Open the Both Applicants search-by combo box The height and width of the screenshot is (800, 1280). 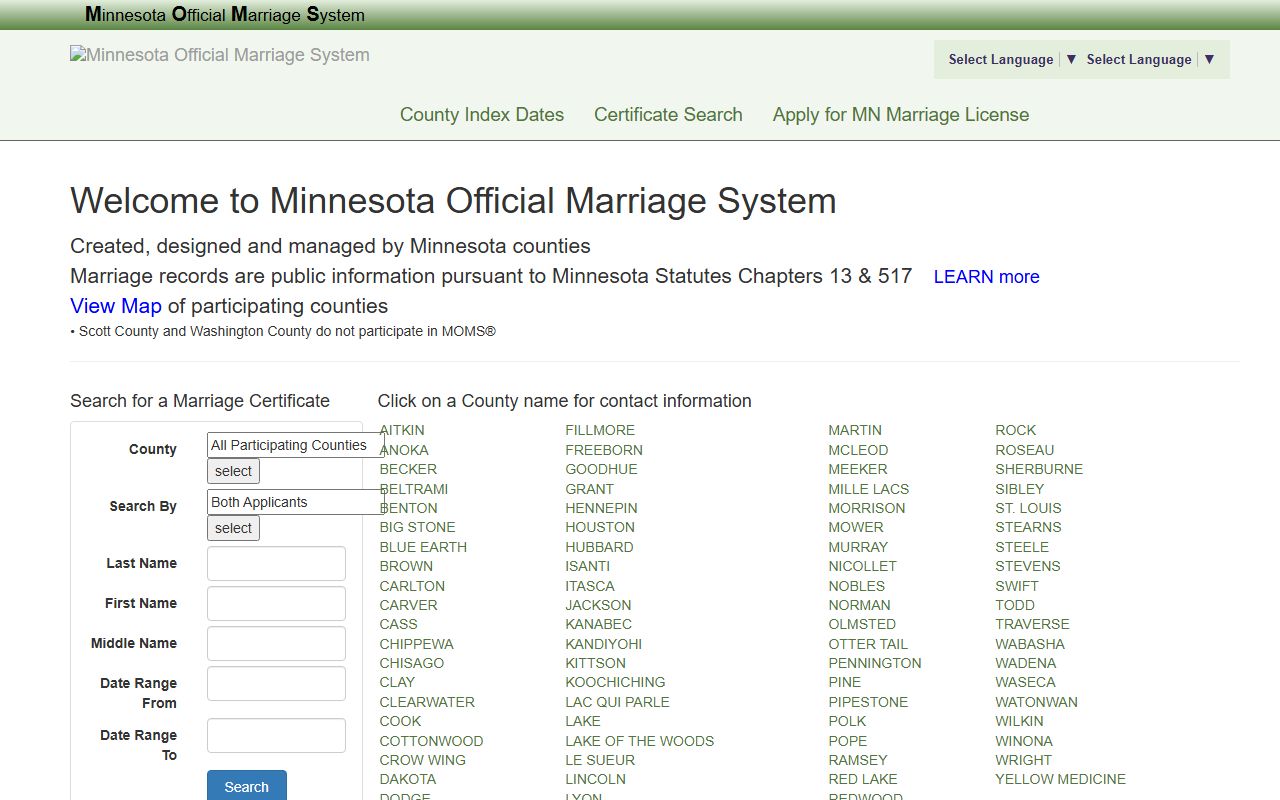click(296, 502)
